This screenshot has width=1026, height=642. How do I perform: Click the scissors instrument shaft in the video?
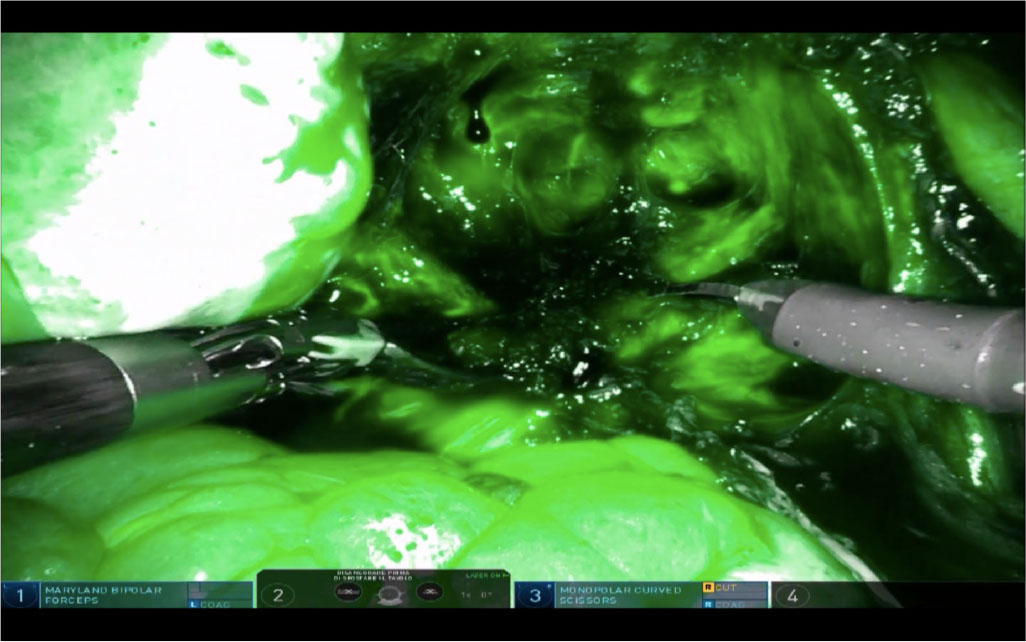click(x=890, y=340)
